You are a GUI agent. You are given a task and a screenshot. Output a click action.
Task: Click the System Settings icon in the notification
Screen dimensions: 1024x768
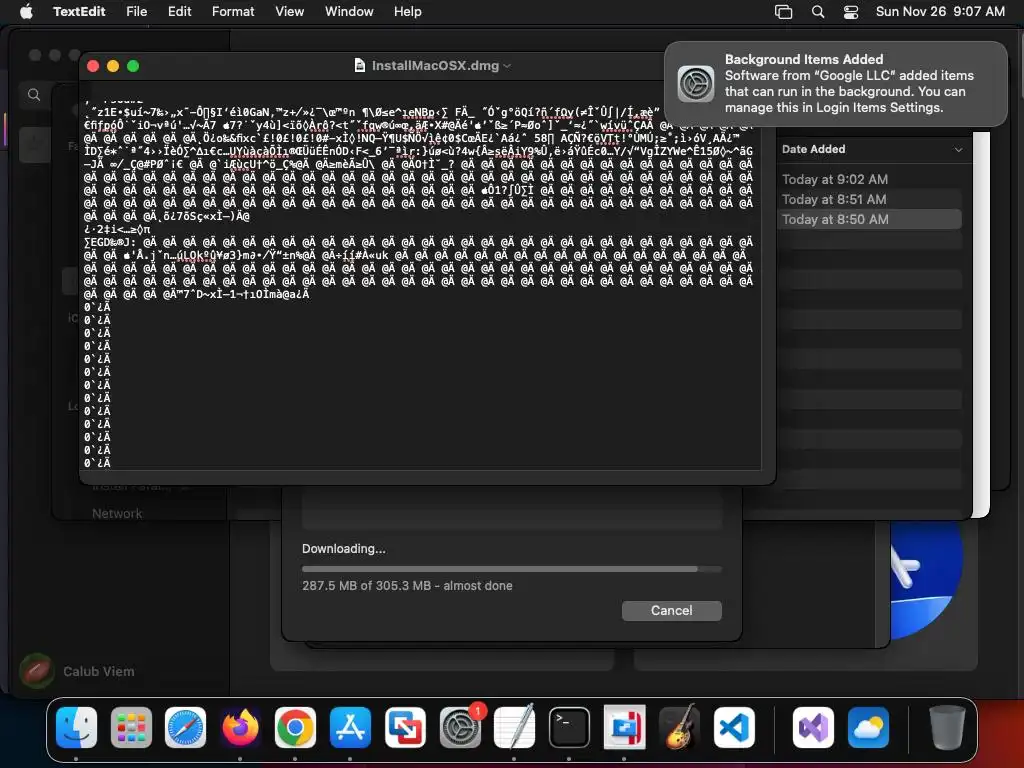pyautogui.click(x=696, y=84)
